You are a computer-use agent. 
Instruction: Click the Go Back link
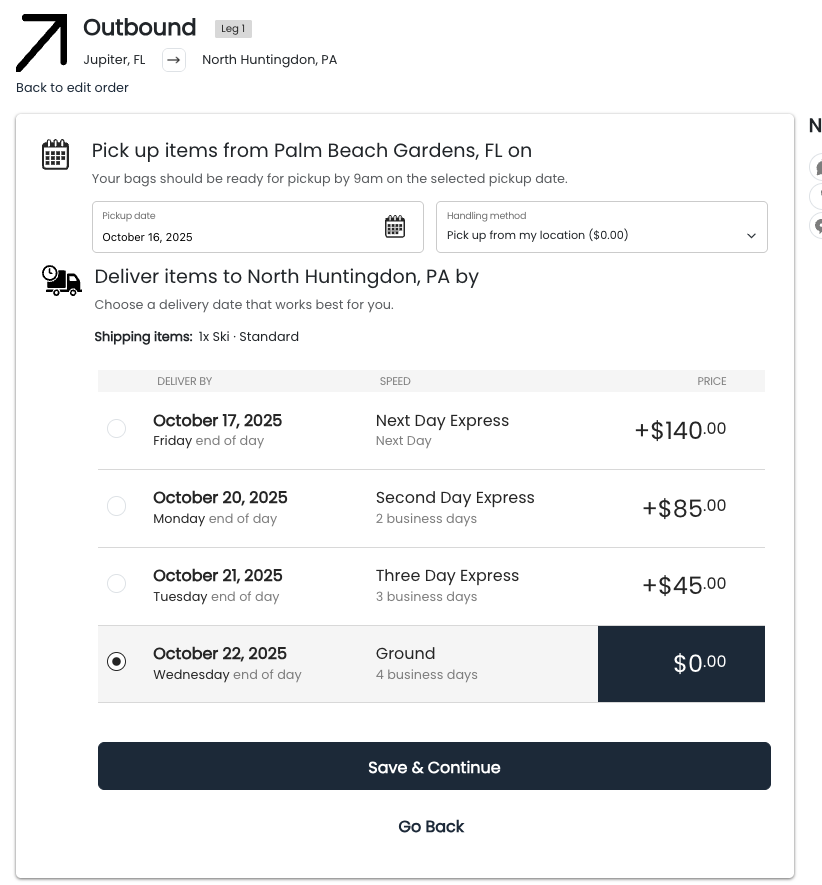[x=431, y=826]
